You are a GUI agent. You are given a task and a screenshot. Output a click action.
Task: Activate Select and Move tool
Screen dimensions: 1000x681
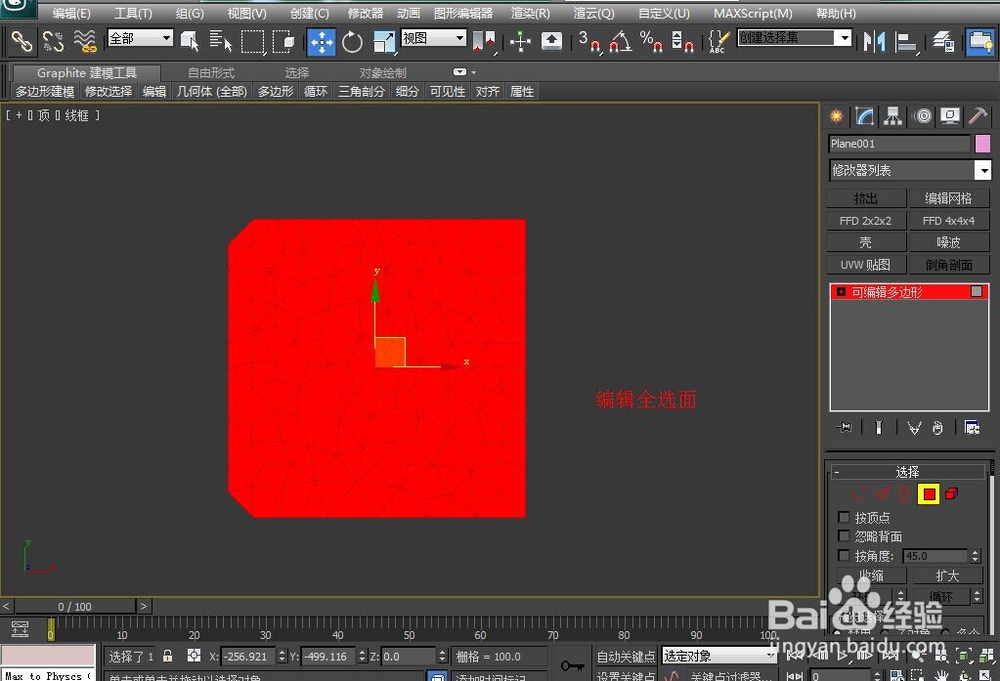pos(321,42)
